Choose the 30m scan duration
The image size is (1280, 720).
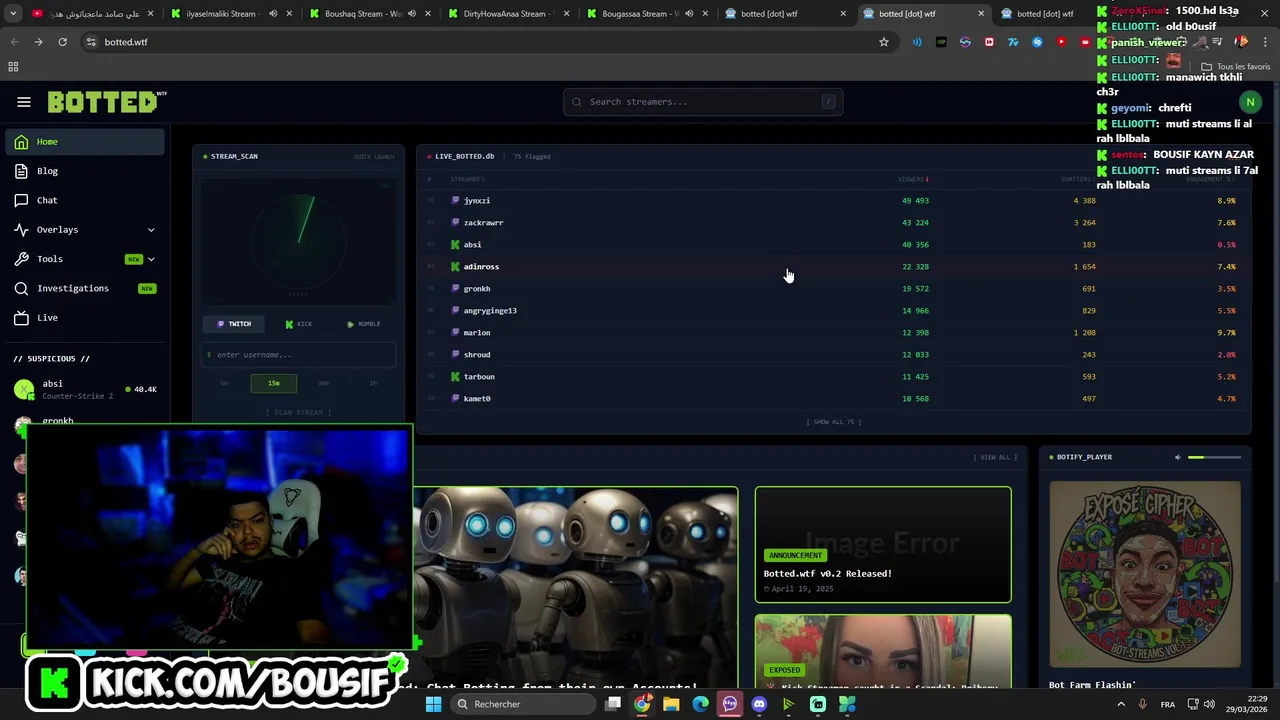[x=323, y=383]
